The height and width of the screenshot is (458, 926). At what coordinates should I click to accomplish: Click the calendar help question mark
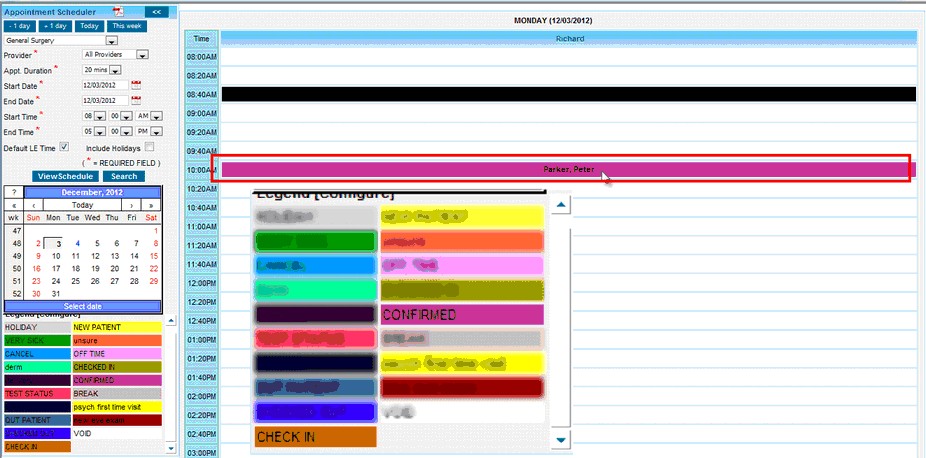click(14, 192)
